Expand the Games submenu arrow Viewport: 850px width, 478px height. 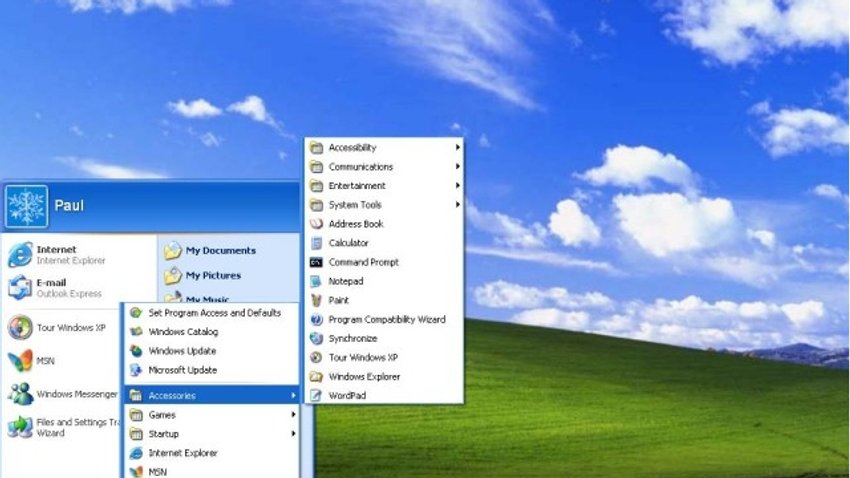293,415
